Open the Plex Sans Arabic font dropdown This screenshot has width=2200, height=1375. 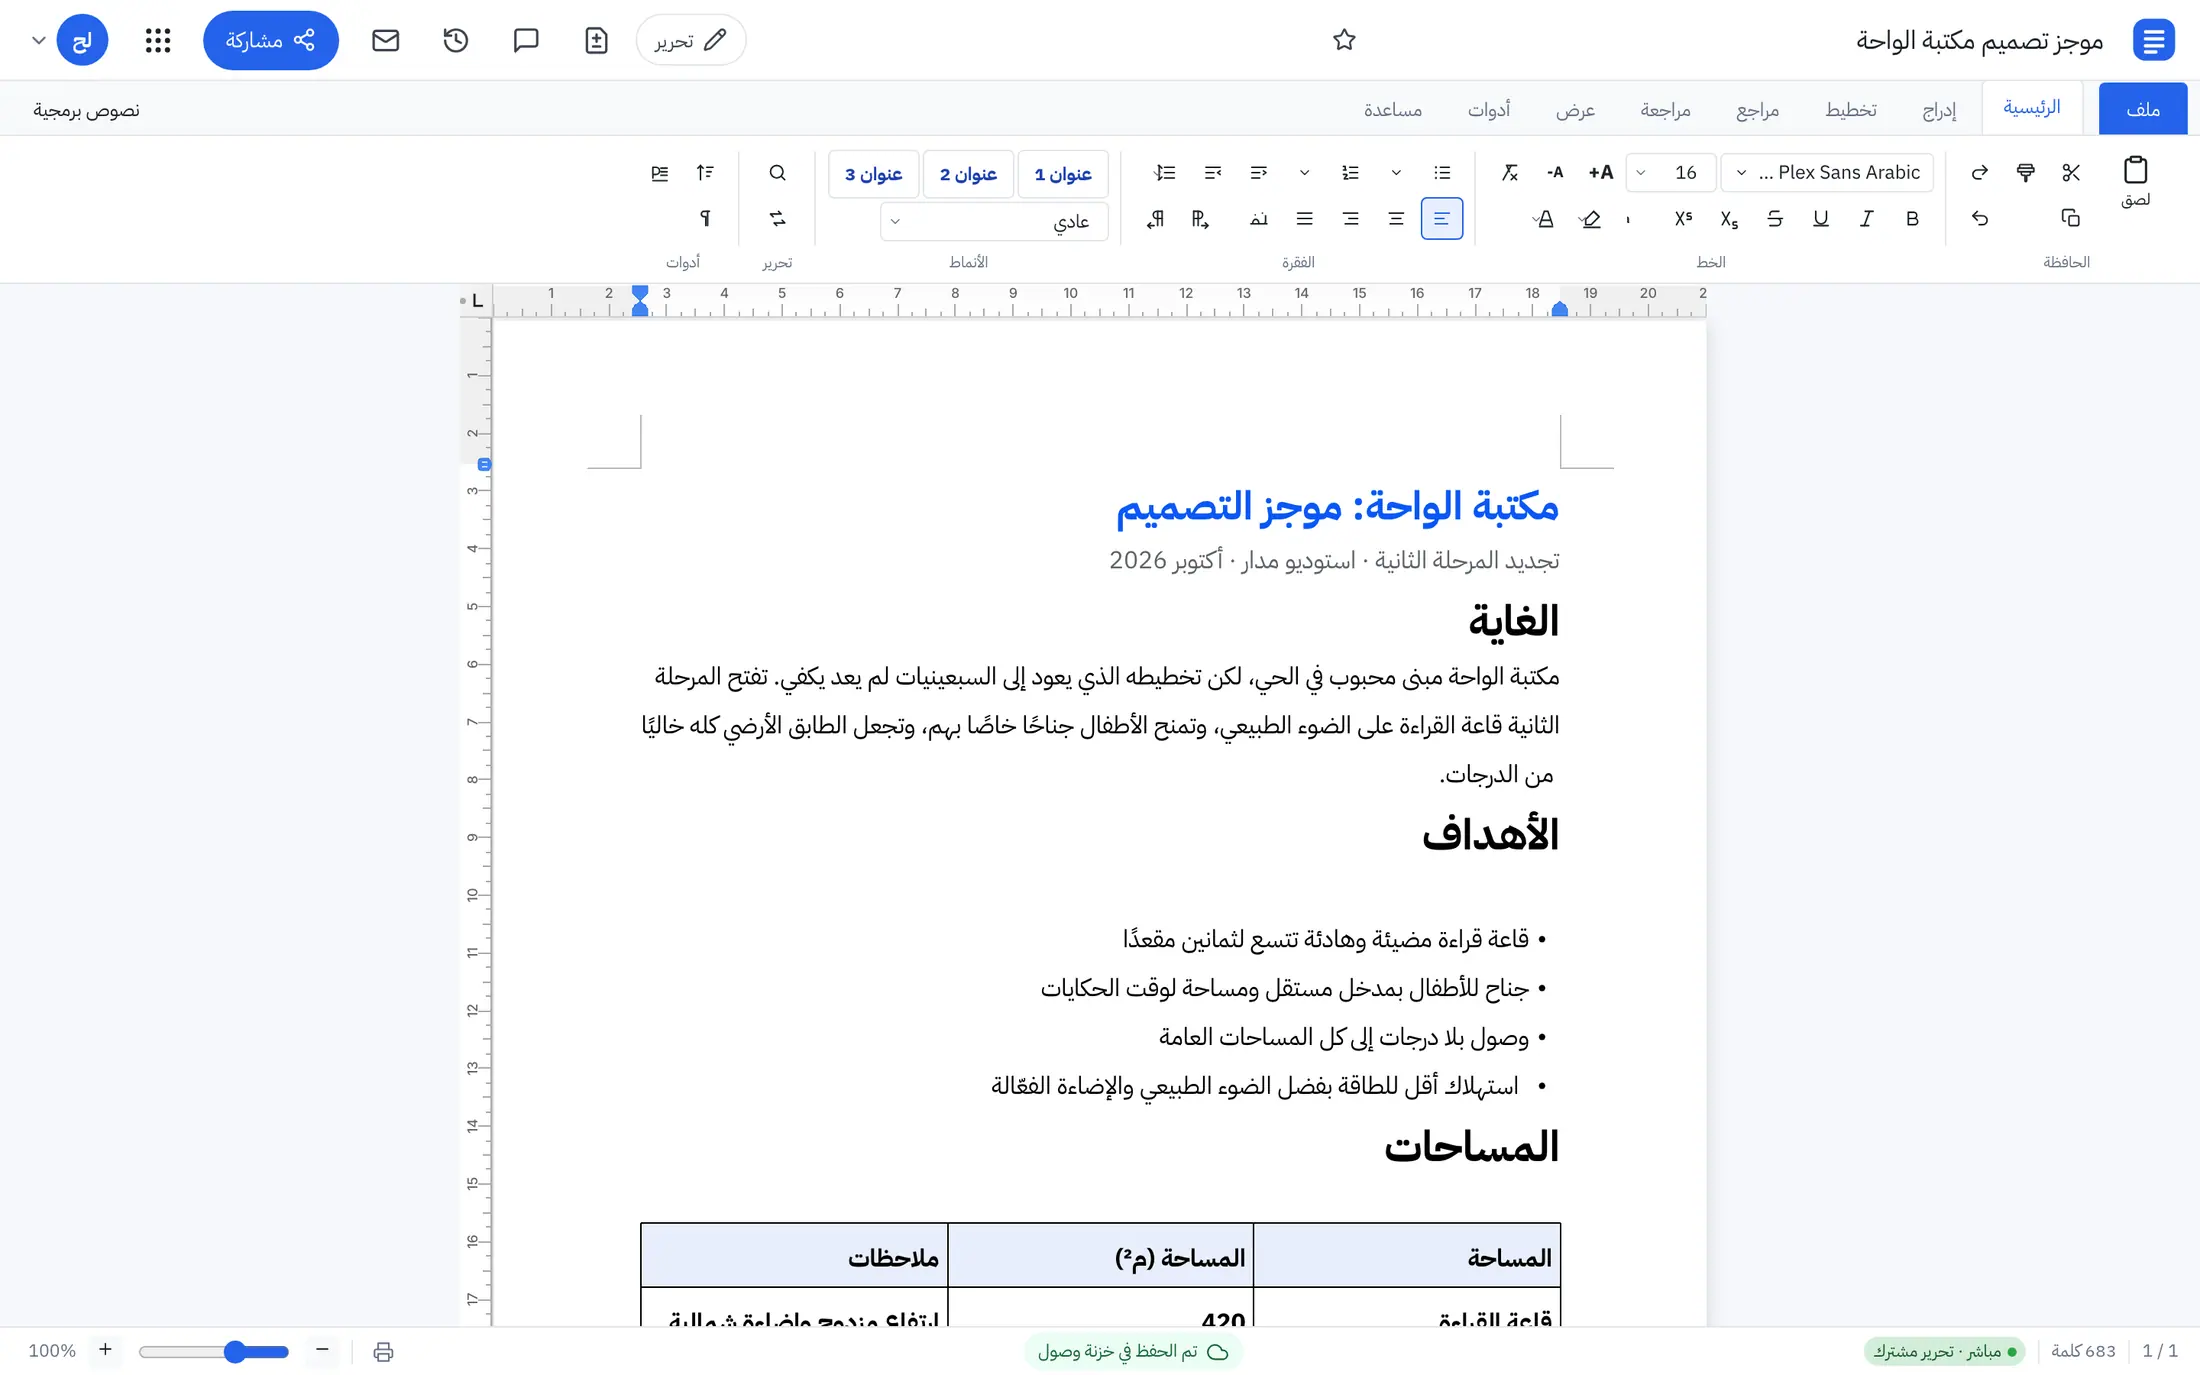1828,173
